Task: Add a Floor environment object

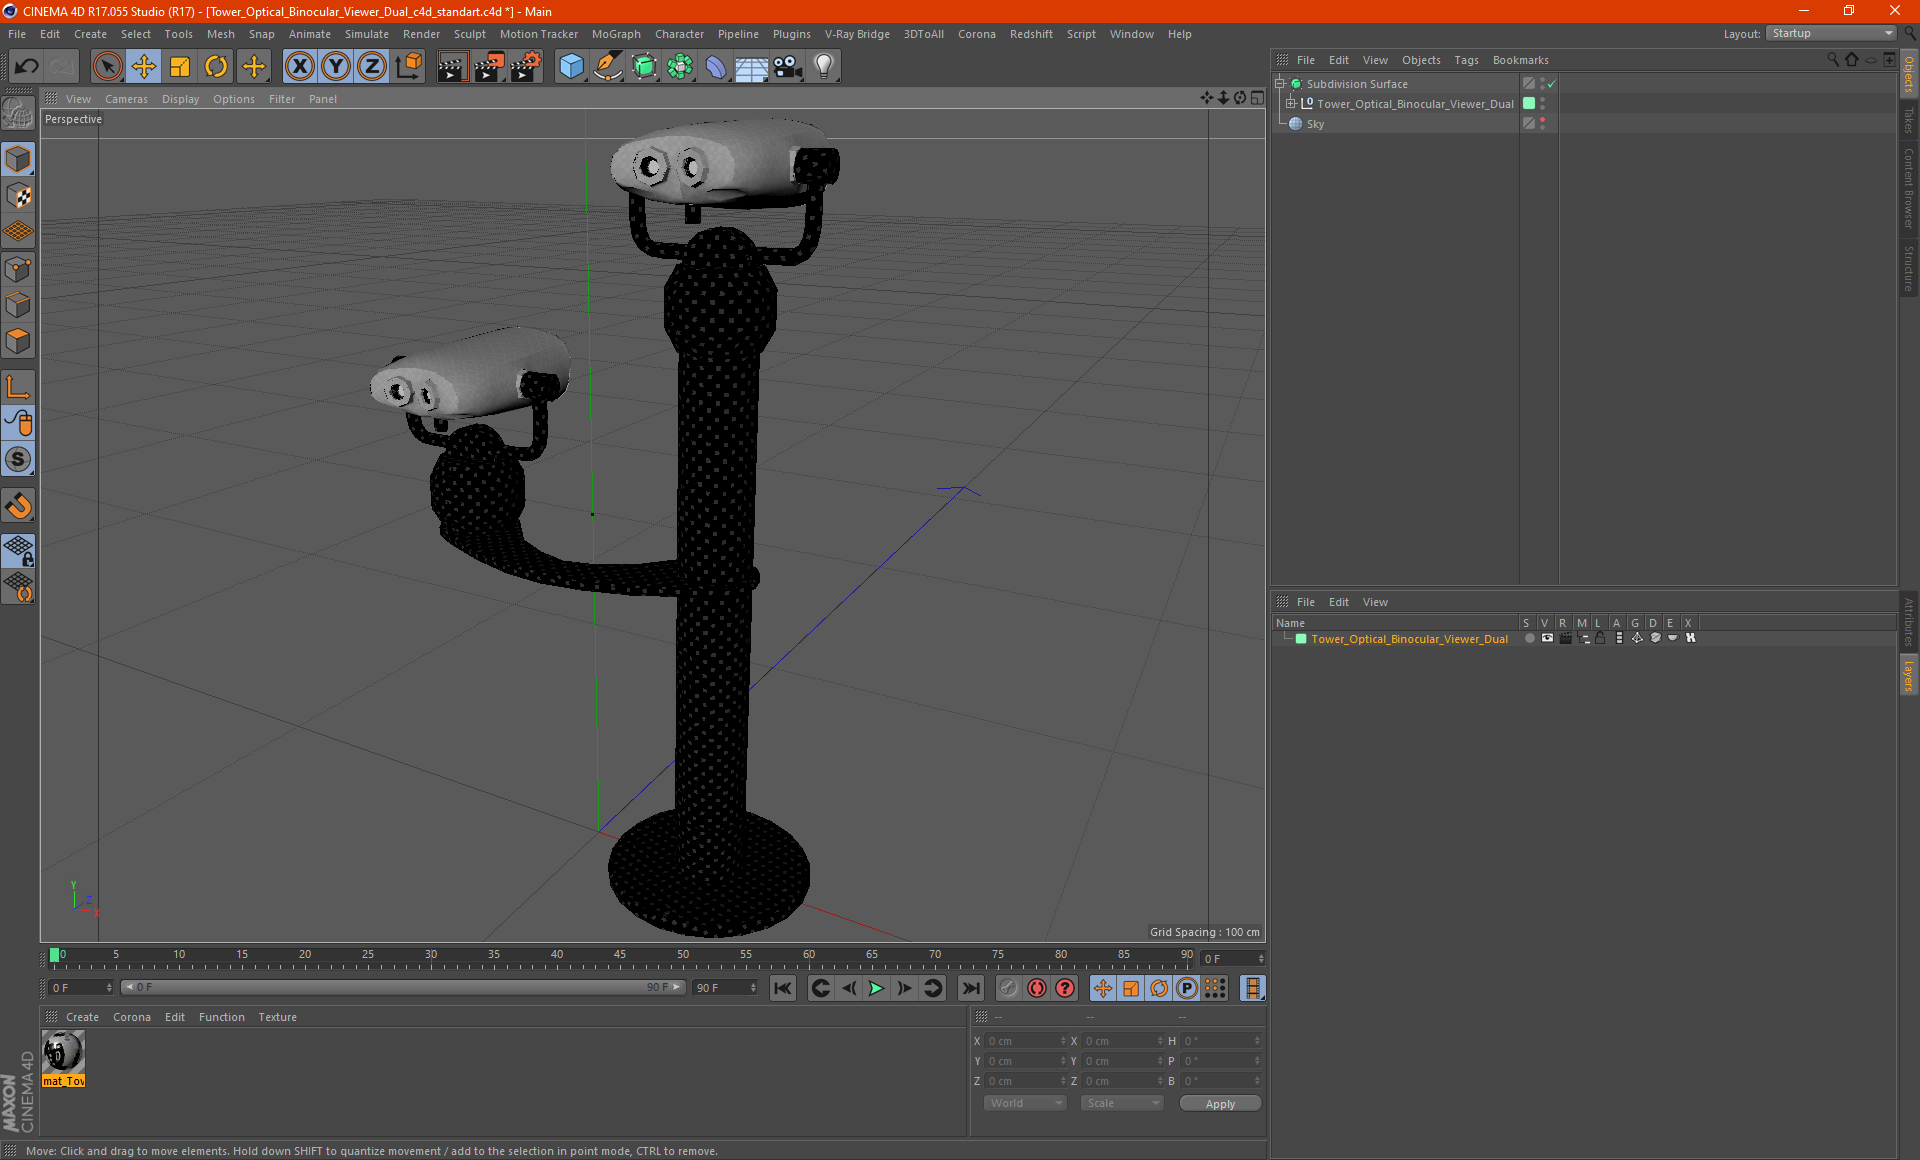Action: coord(751,67)
